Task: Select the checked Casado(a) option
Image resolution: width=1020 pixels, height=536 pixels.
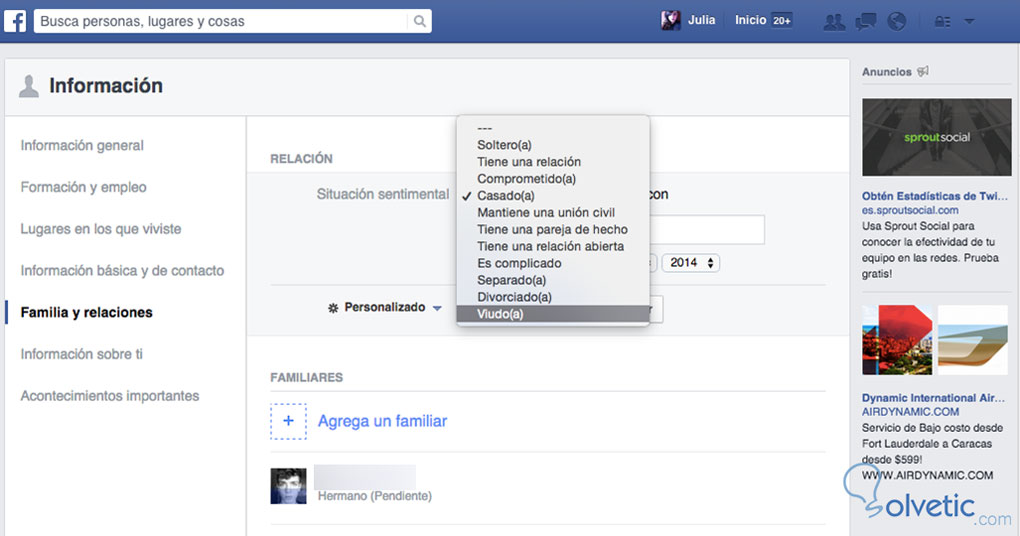Action: pos(553,195)
